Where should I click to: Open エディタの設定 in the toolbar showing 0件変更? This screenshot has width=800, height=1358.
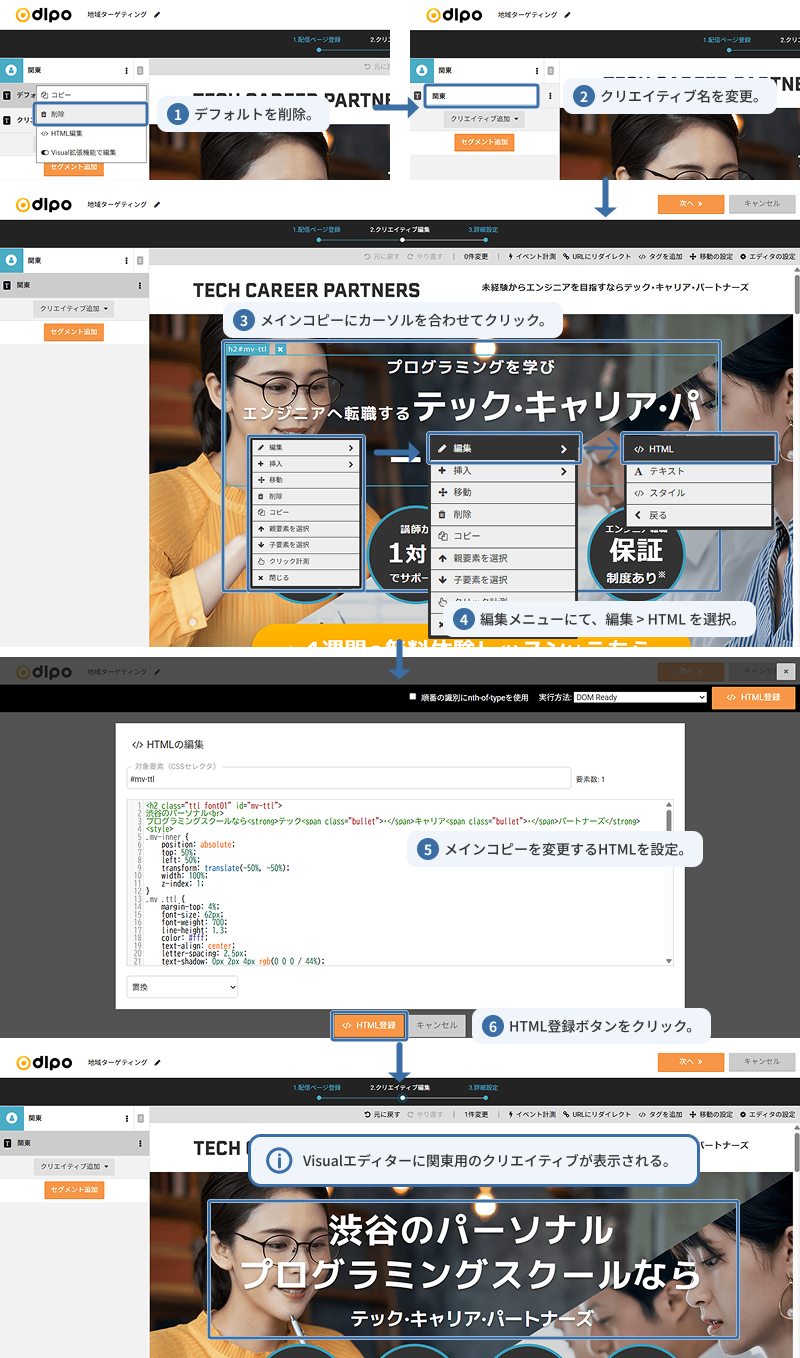tap(767, 257)
